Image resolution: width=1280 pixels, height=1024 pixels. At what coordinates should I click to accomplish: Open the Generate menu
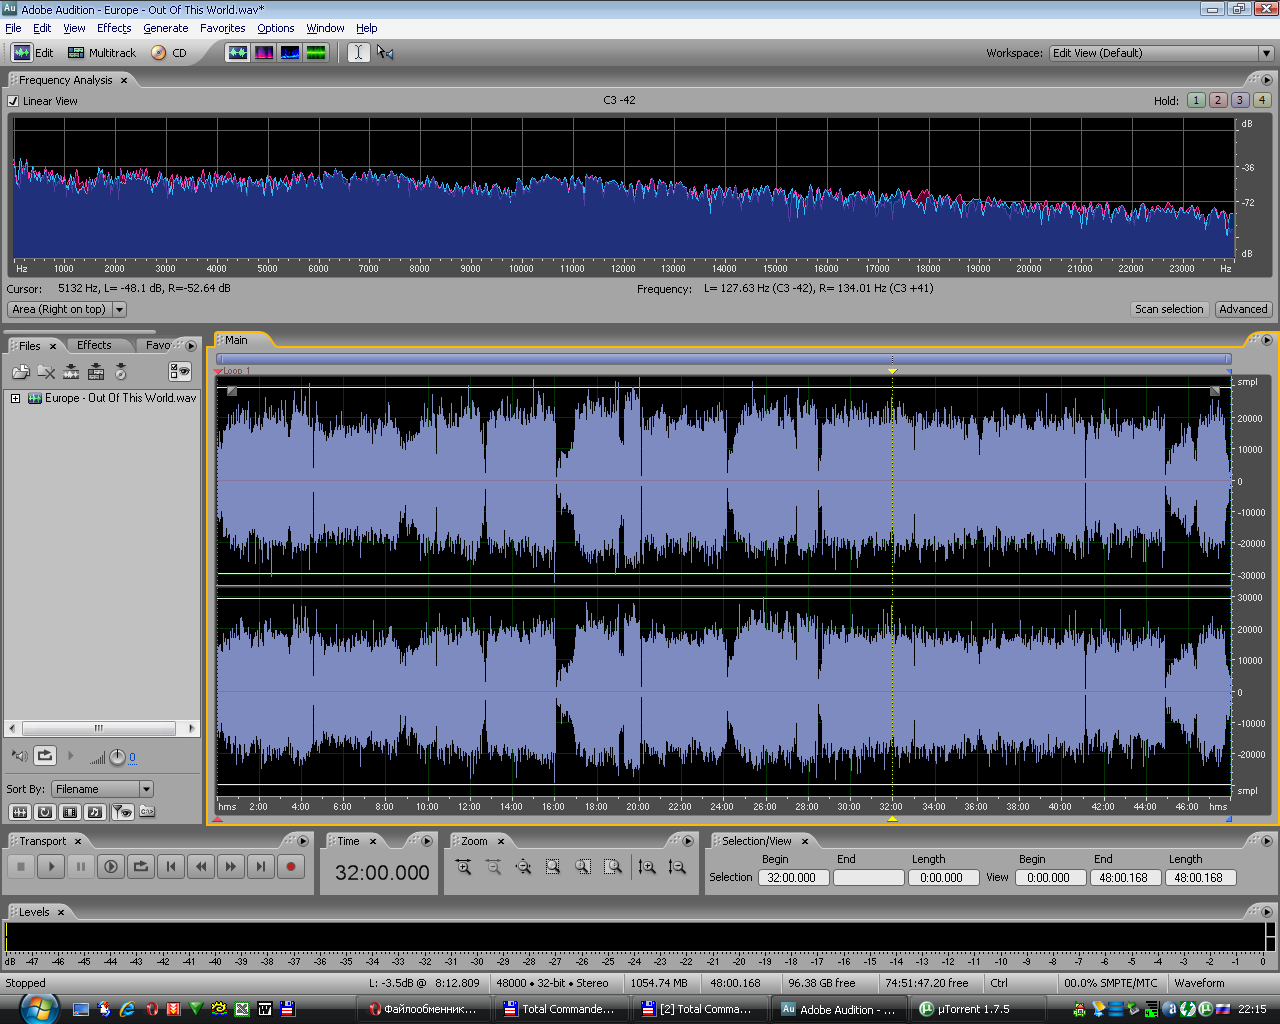pos(166,28)
